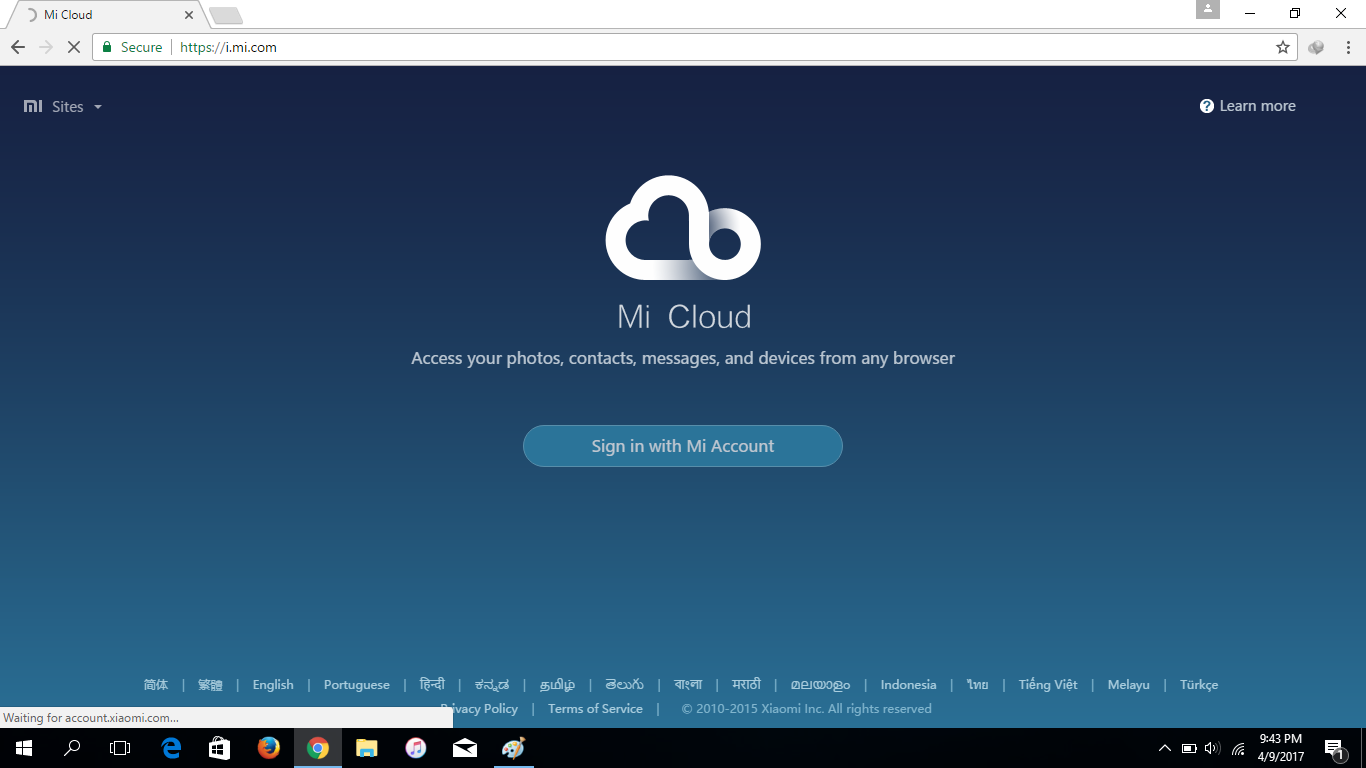Click the Mi logo icon
1366x768 pixels.
point(33,106)
